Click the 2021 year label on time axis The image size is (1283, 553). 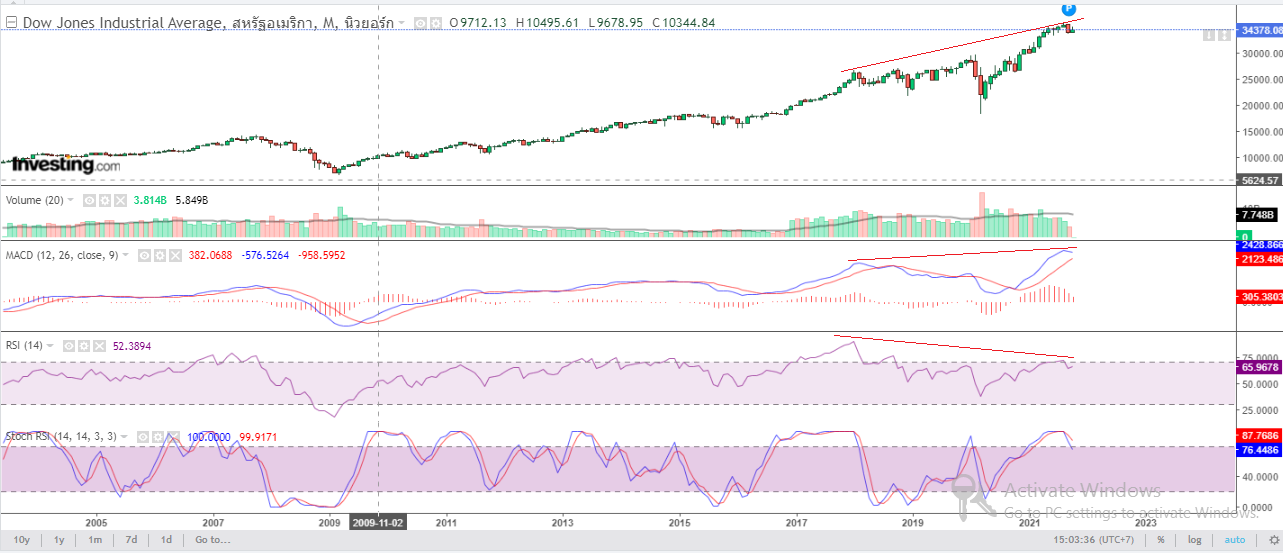[1030, 522]
